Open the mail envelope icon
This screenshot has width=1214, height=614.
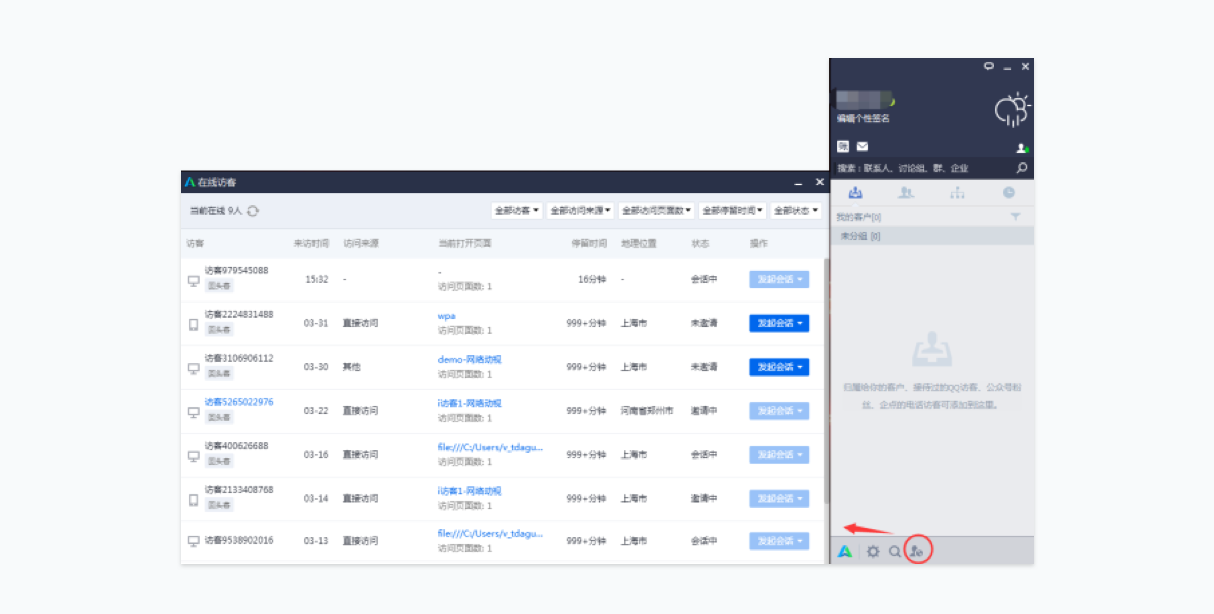(862, 146)
